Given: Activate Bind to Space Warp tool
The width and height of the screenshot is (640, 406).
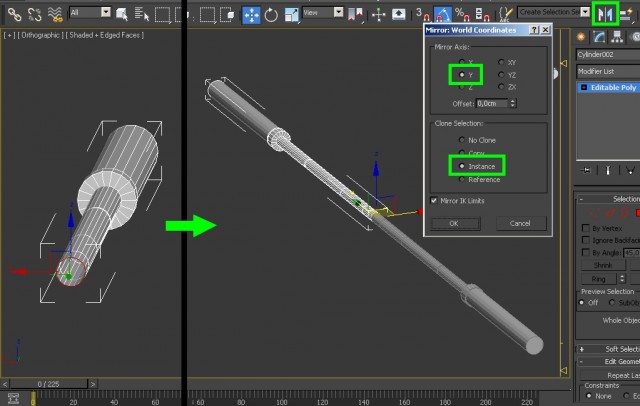Looking at the screenshot, I should [55, 14].
